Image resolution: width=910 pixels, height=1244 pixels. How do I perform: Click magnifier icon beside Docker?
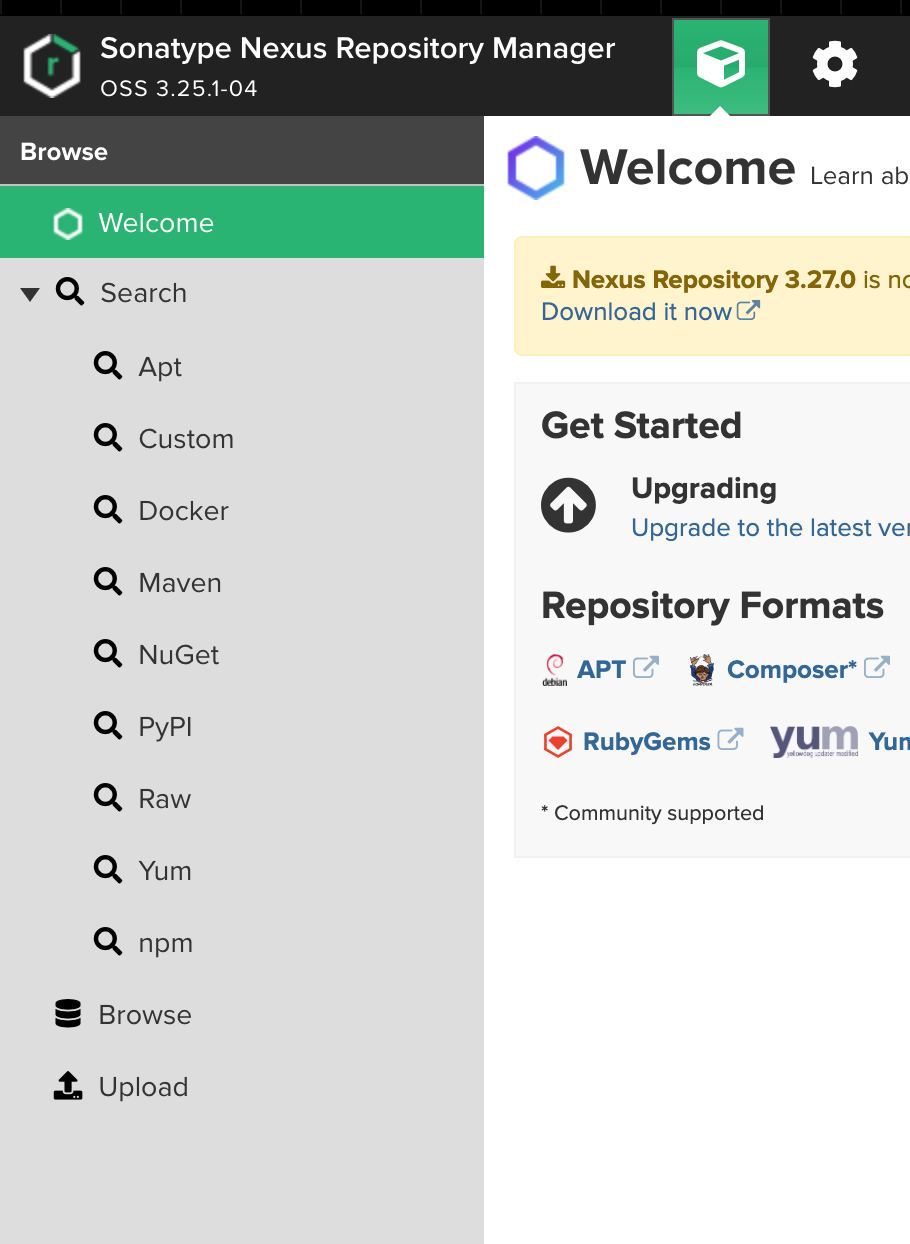tap(107, 509)
